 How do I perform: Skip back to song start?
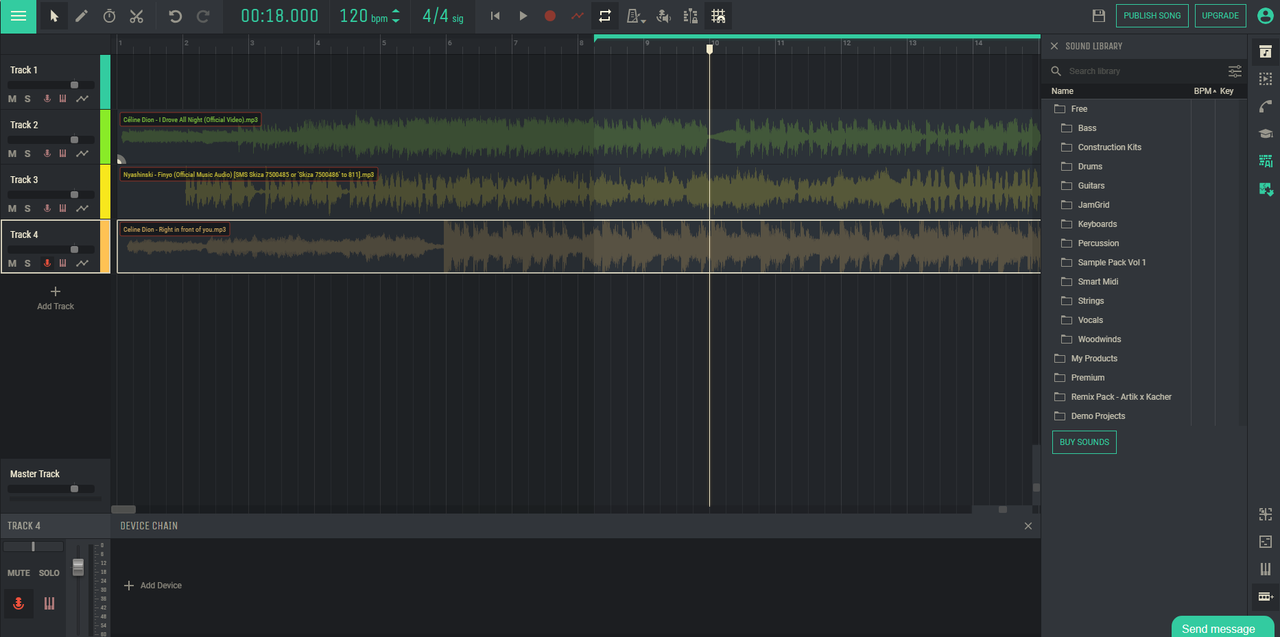point(495,16)
